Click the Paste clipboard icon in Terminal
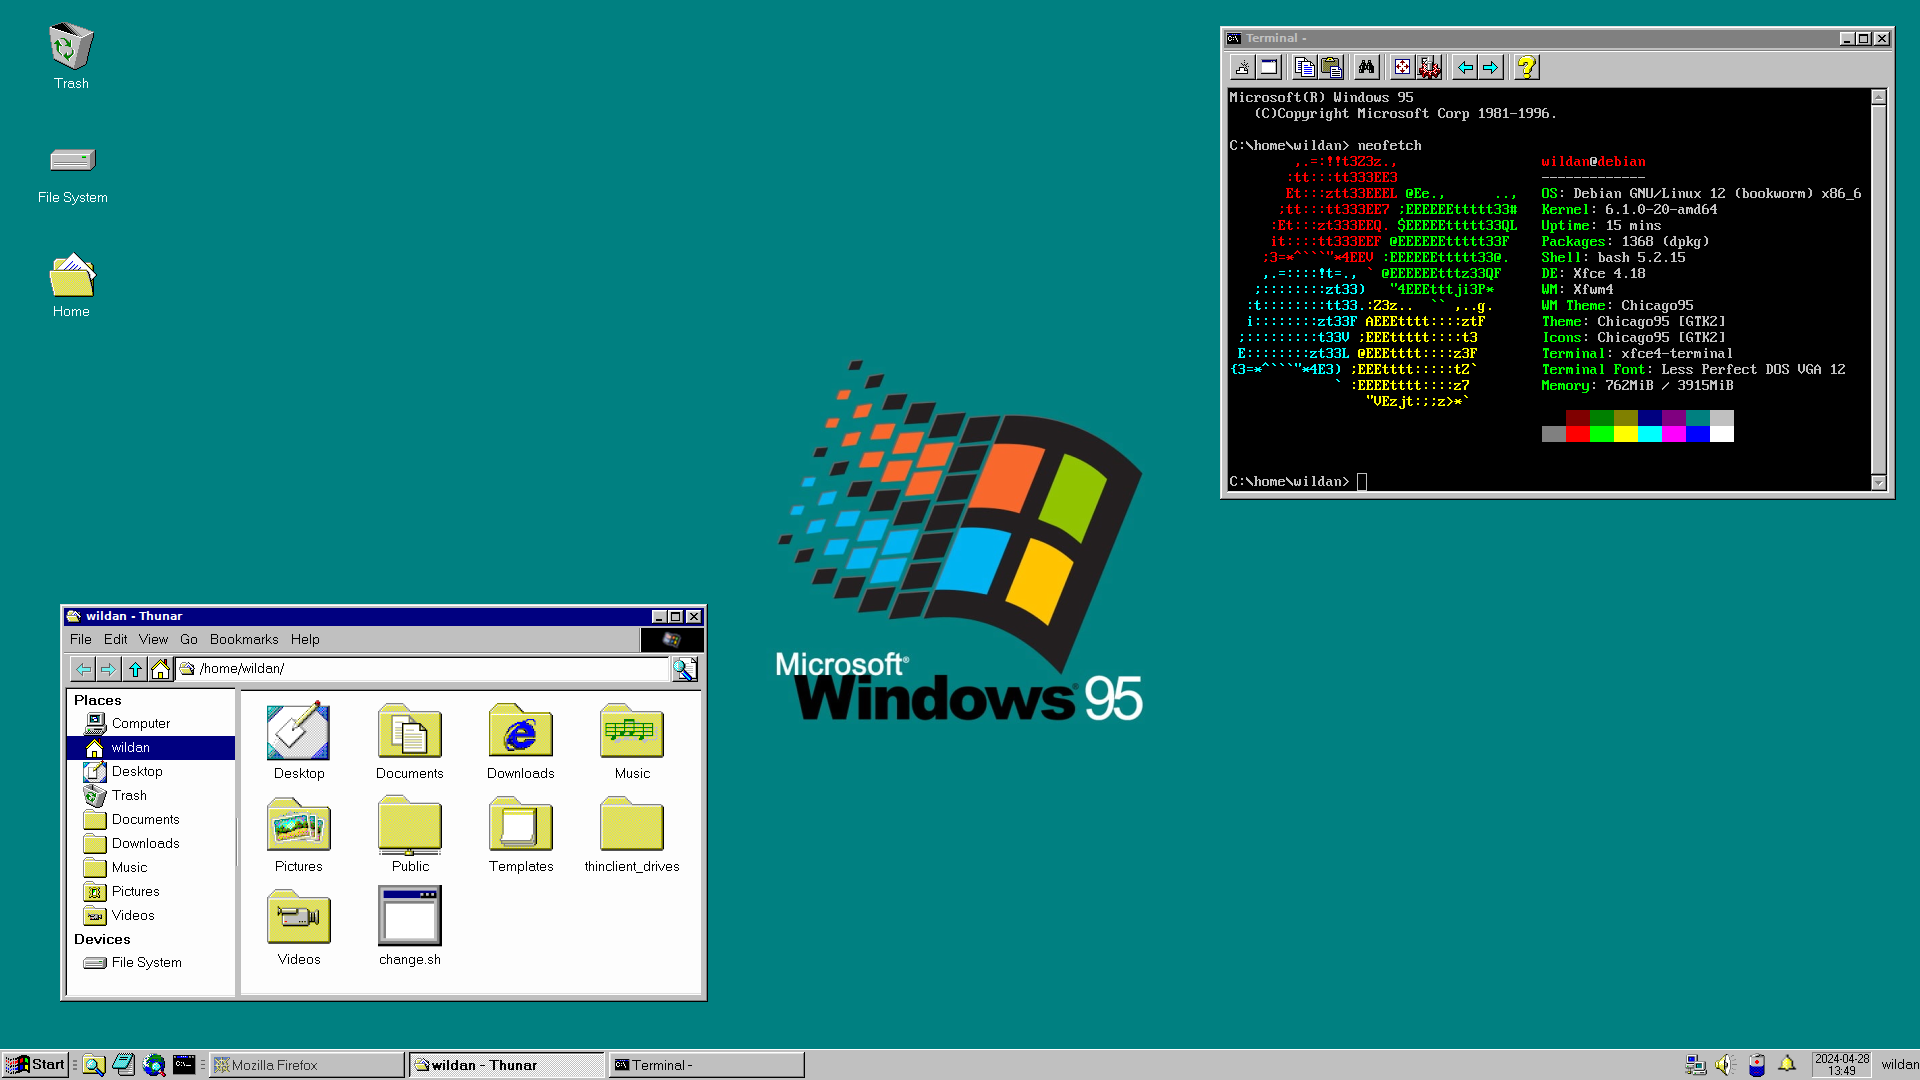 1330,67
